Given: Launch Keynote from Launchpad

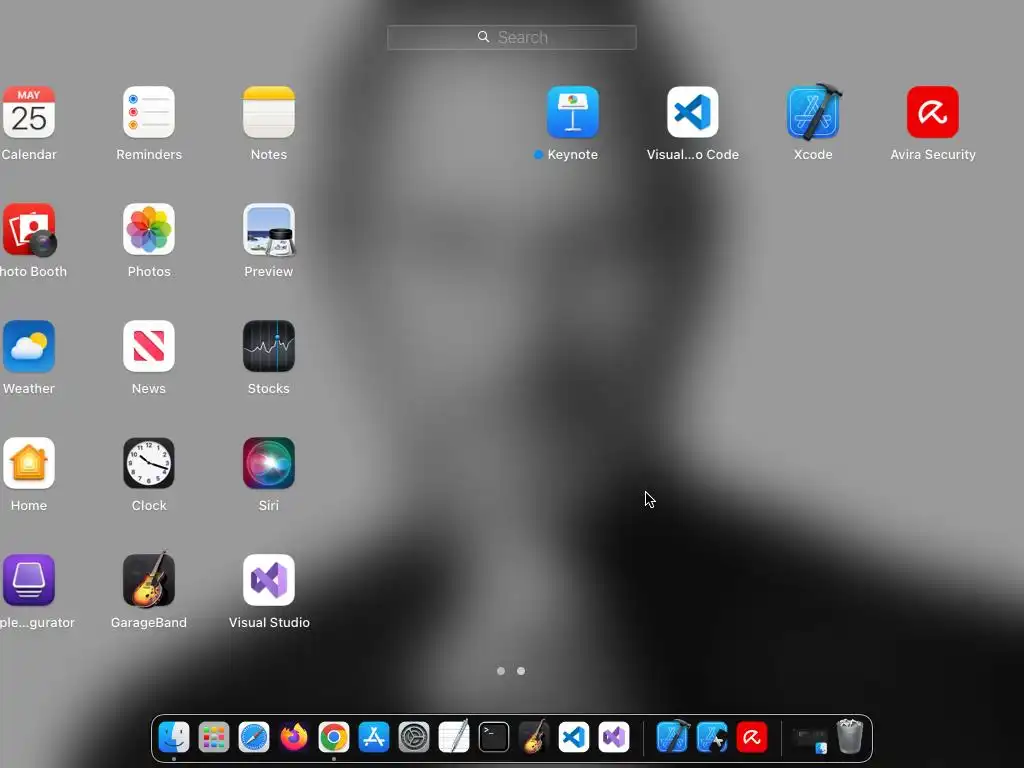Looking at the screenshot, I should [573, 112].
